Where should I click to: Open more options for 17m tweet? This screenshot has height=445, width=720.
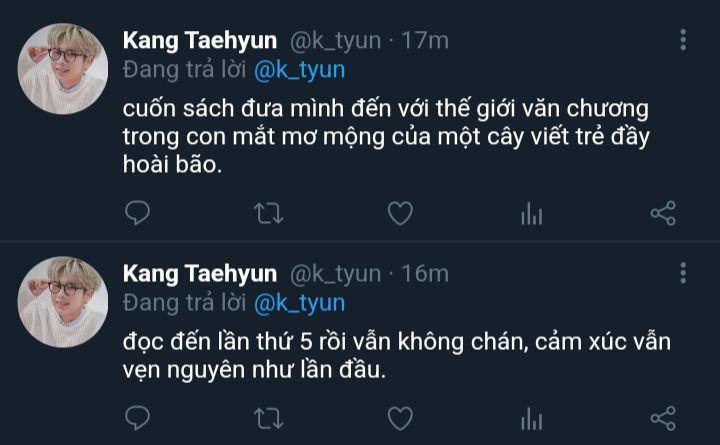pos(683,39)
